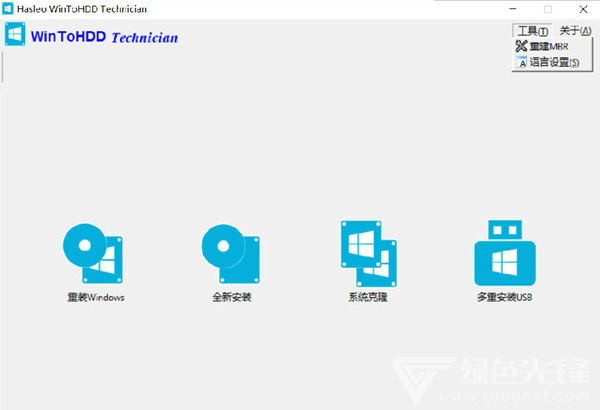Click the 全新安装 disc and drive icon
Screen dimensions: 600x410
click(x=231, y=254)
